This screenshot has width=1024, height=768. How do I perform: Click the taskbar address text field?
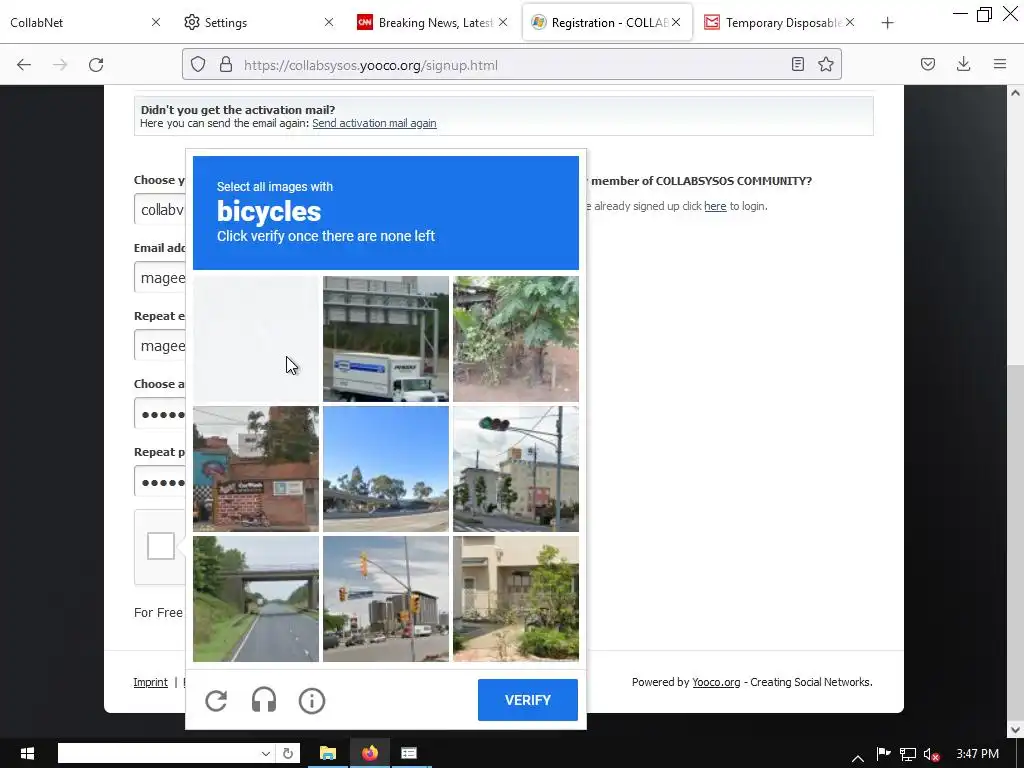pos(158,754)
